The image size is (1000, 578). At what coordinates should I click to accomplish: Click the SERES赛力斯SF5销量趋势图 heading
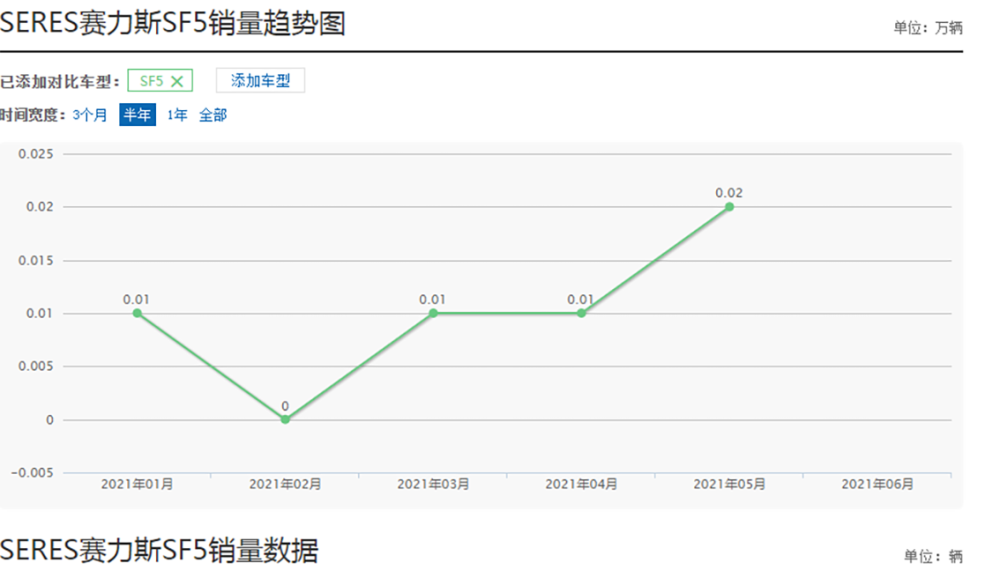[172, 24]
